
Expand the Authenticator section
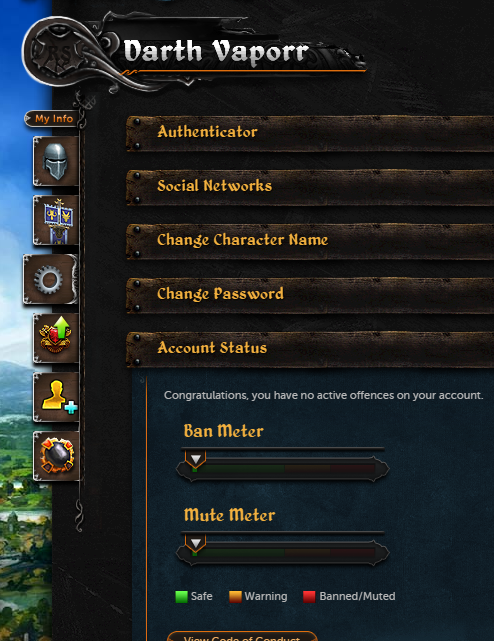(x=310, y=134)
